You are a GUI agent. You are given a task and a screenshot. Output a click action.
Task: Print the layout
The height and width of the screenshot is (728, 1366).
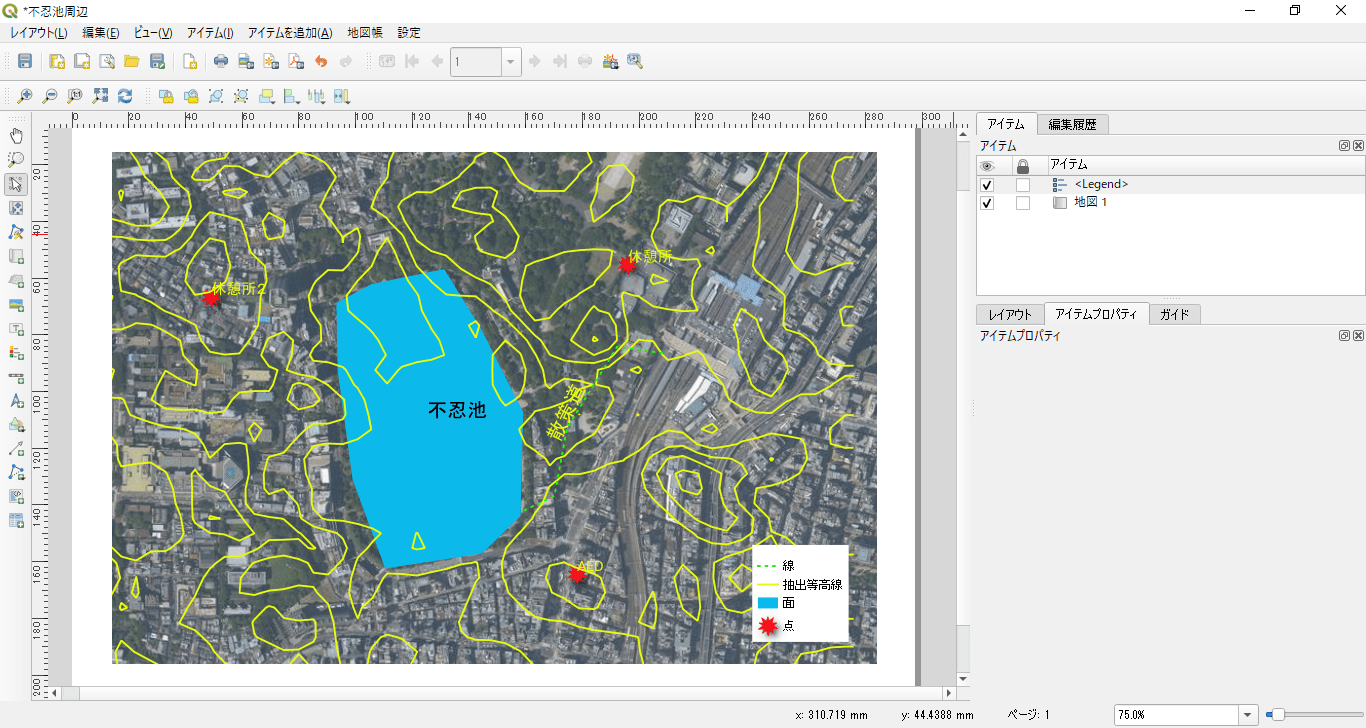[221, 62]
